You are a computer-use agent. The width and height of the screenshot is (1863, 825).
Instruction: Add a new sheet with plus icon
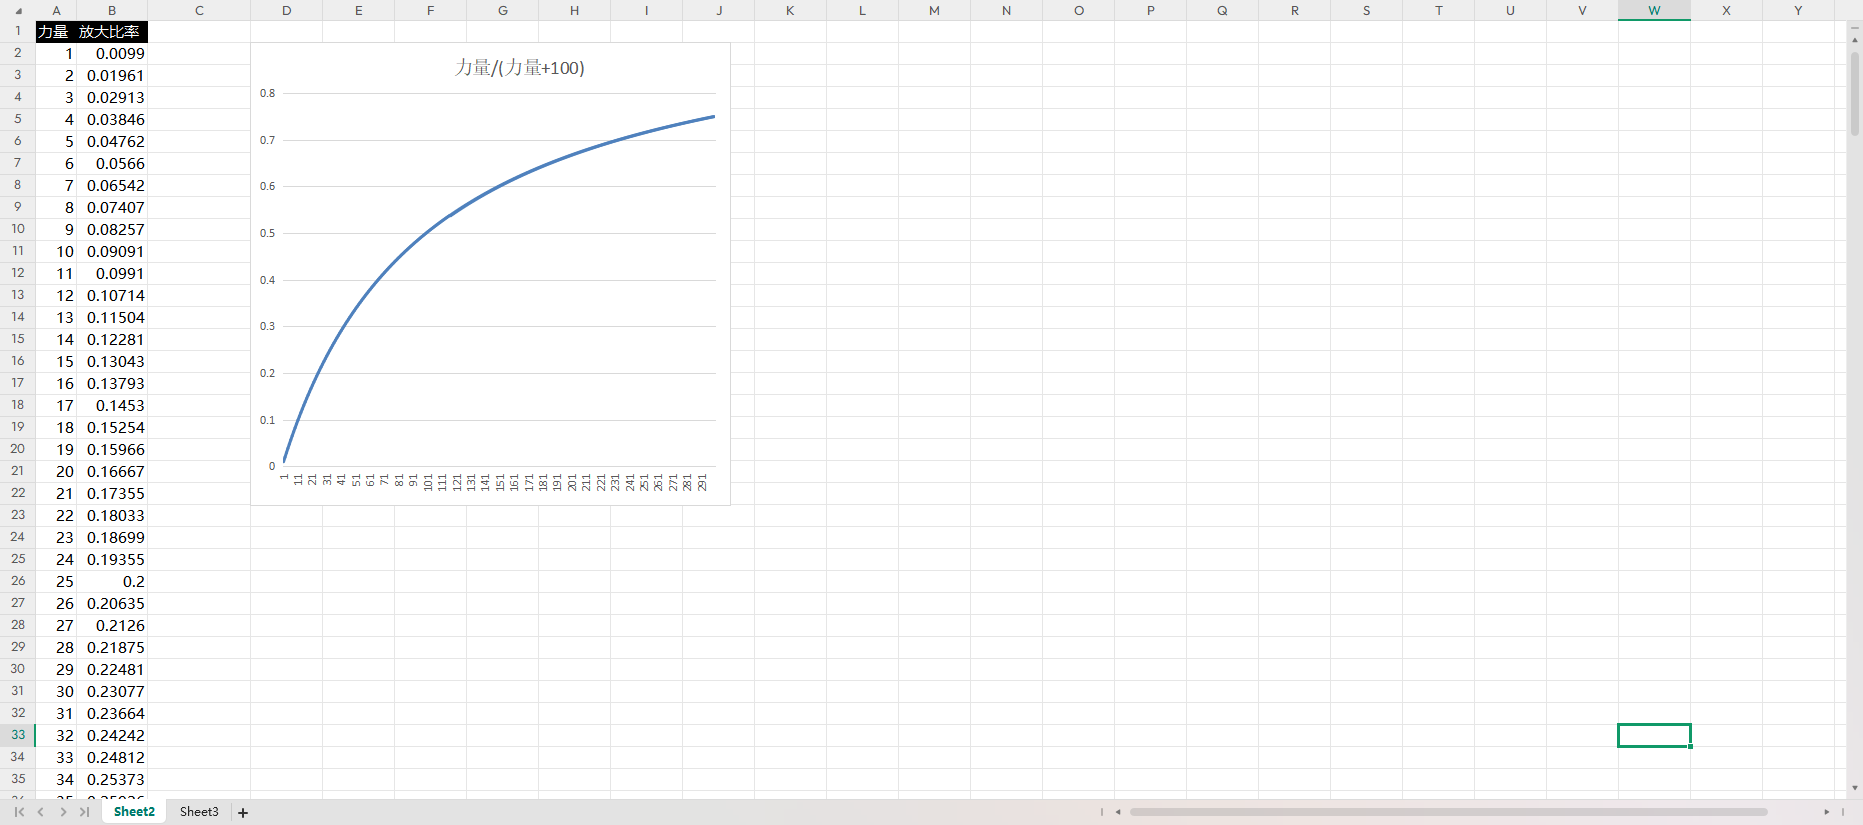pos(243,813)
